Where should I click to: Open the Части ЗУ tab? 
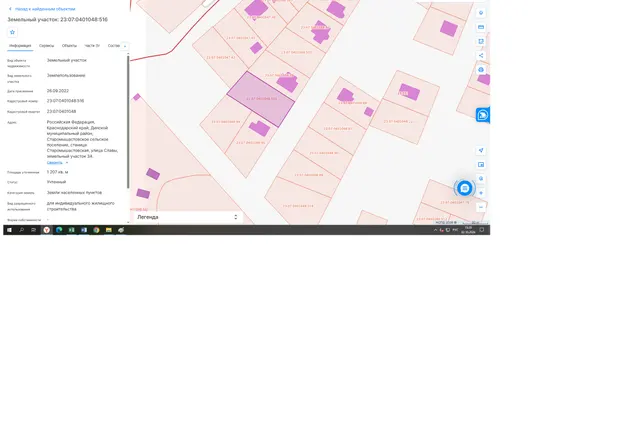92,46
